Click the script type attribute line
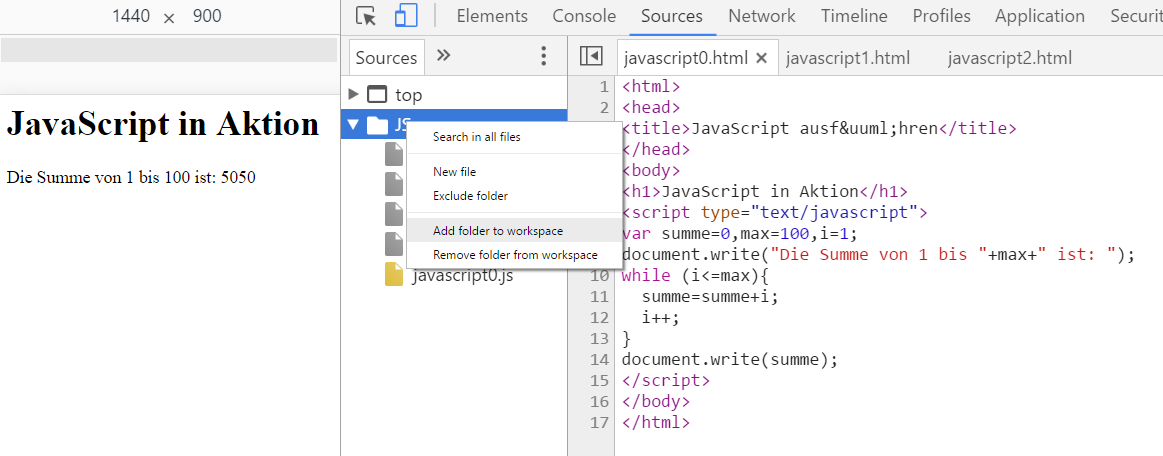The height and width of the screenshot is (456, 1163). coord(774,213)
